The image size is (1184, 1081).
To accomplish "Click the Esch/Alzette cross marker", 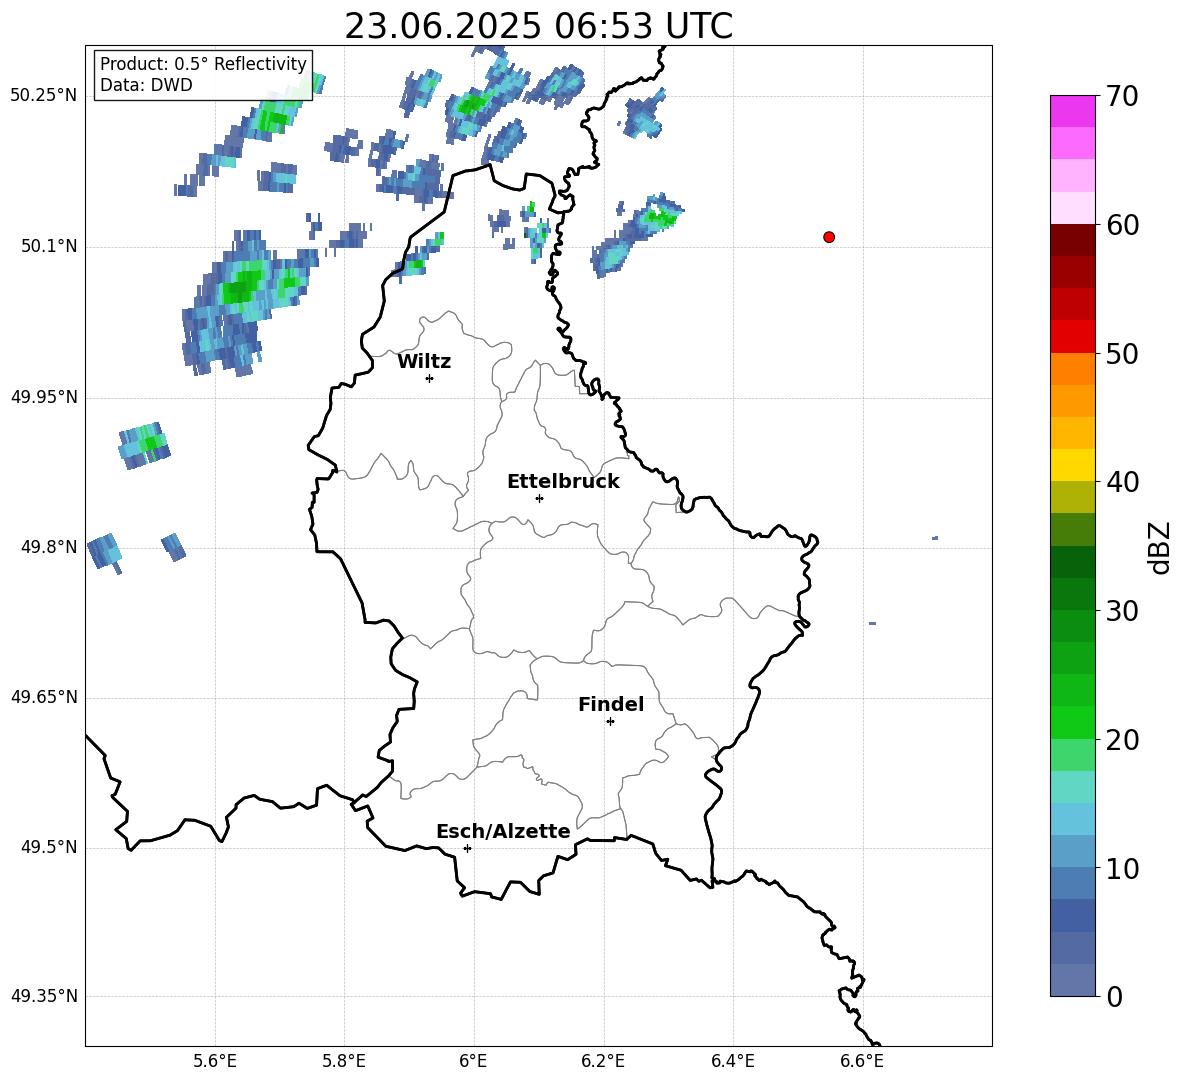I will coord(467,848).
